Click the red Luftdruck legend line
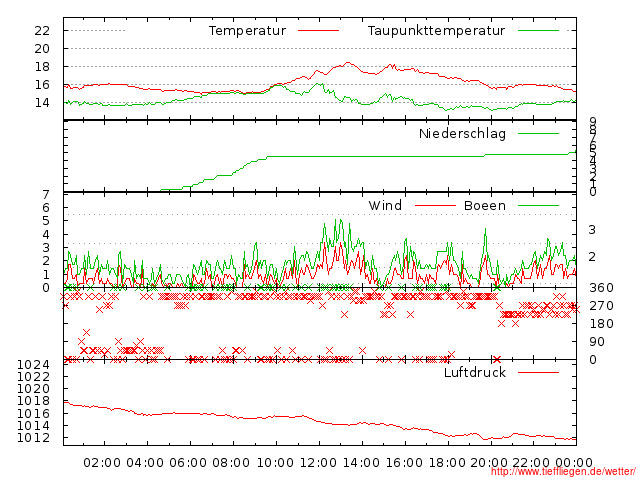This screenshot has height=480, width=640. point(538,372)
